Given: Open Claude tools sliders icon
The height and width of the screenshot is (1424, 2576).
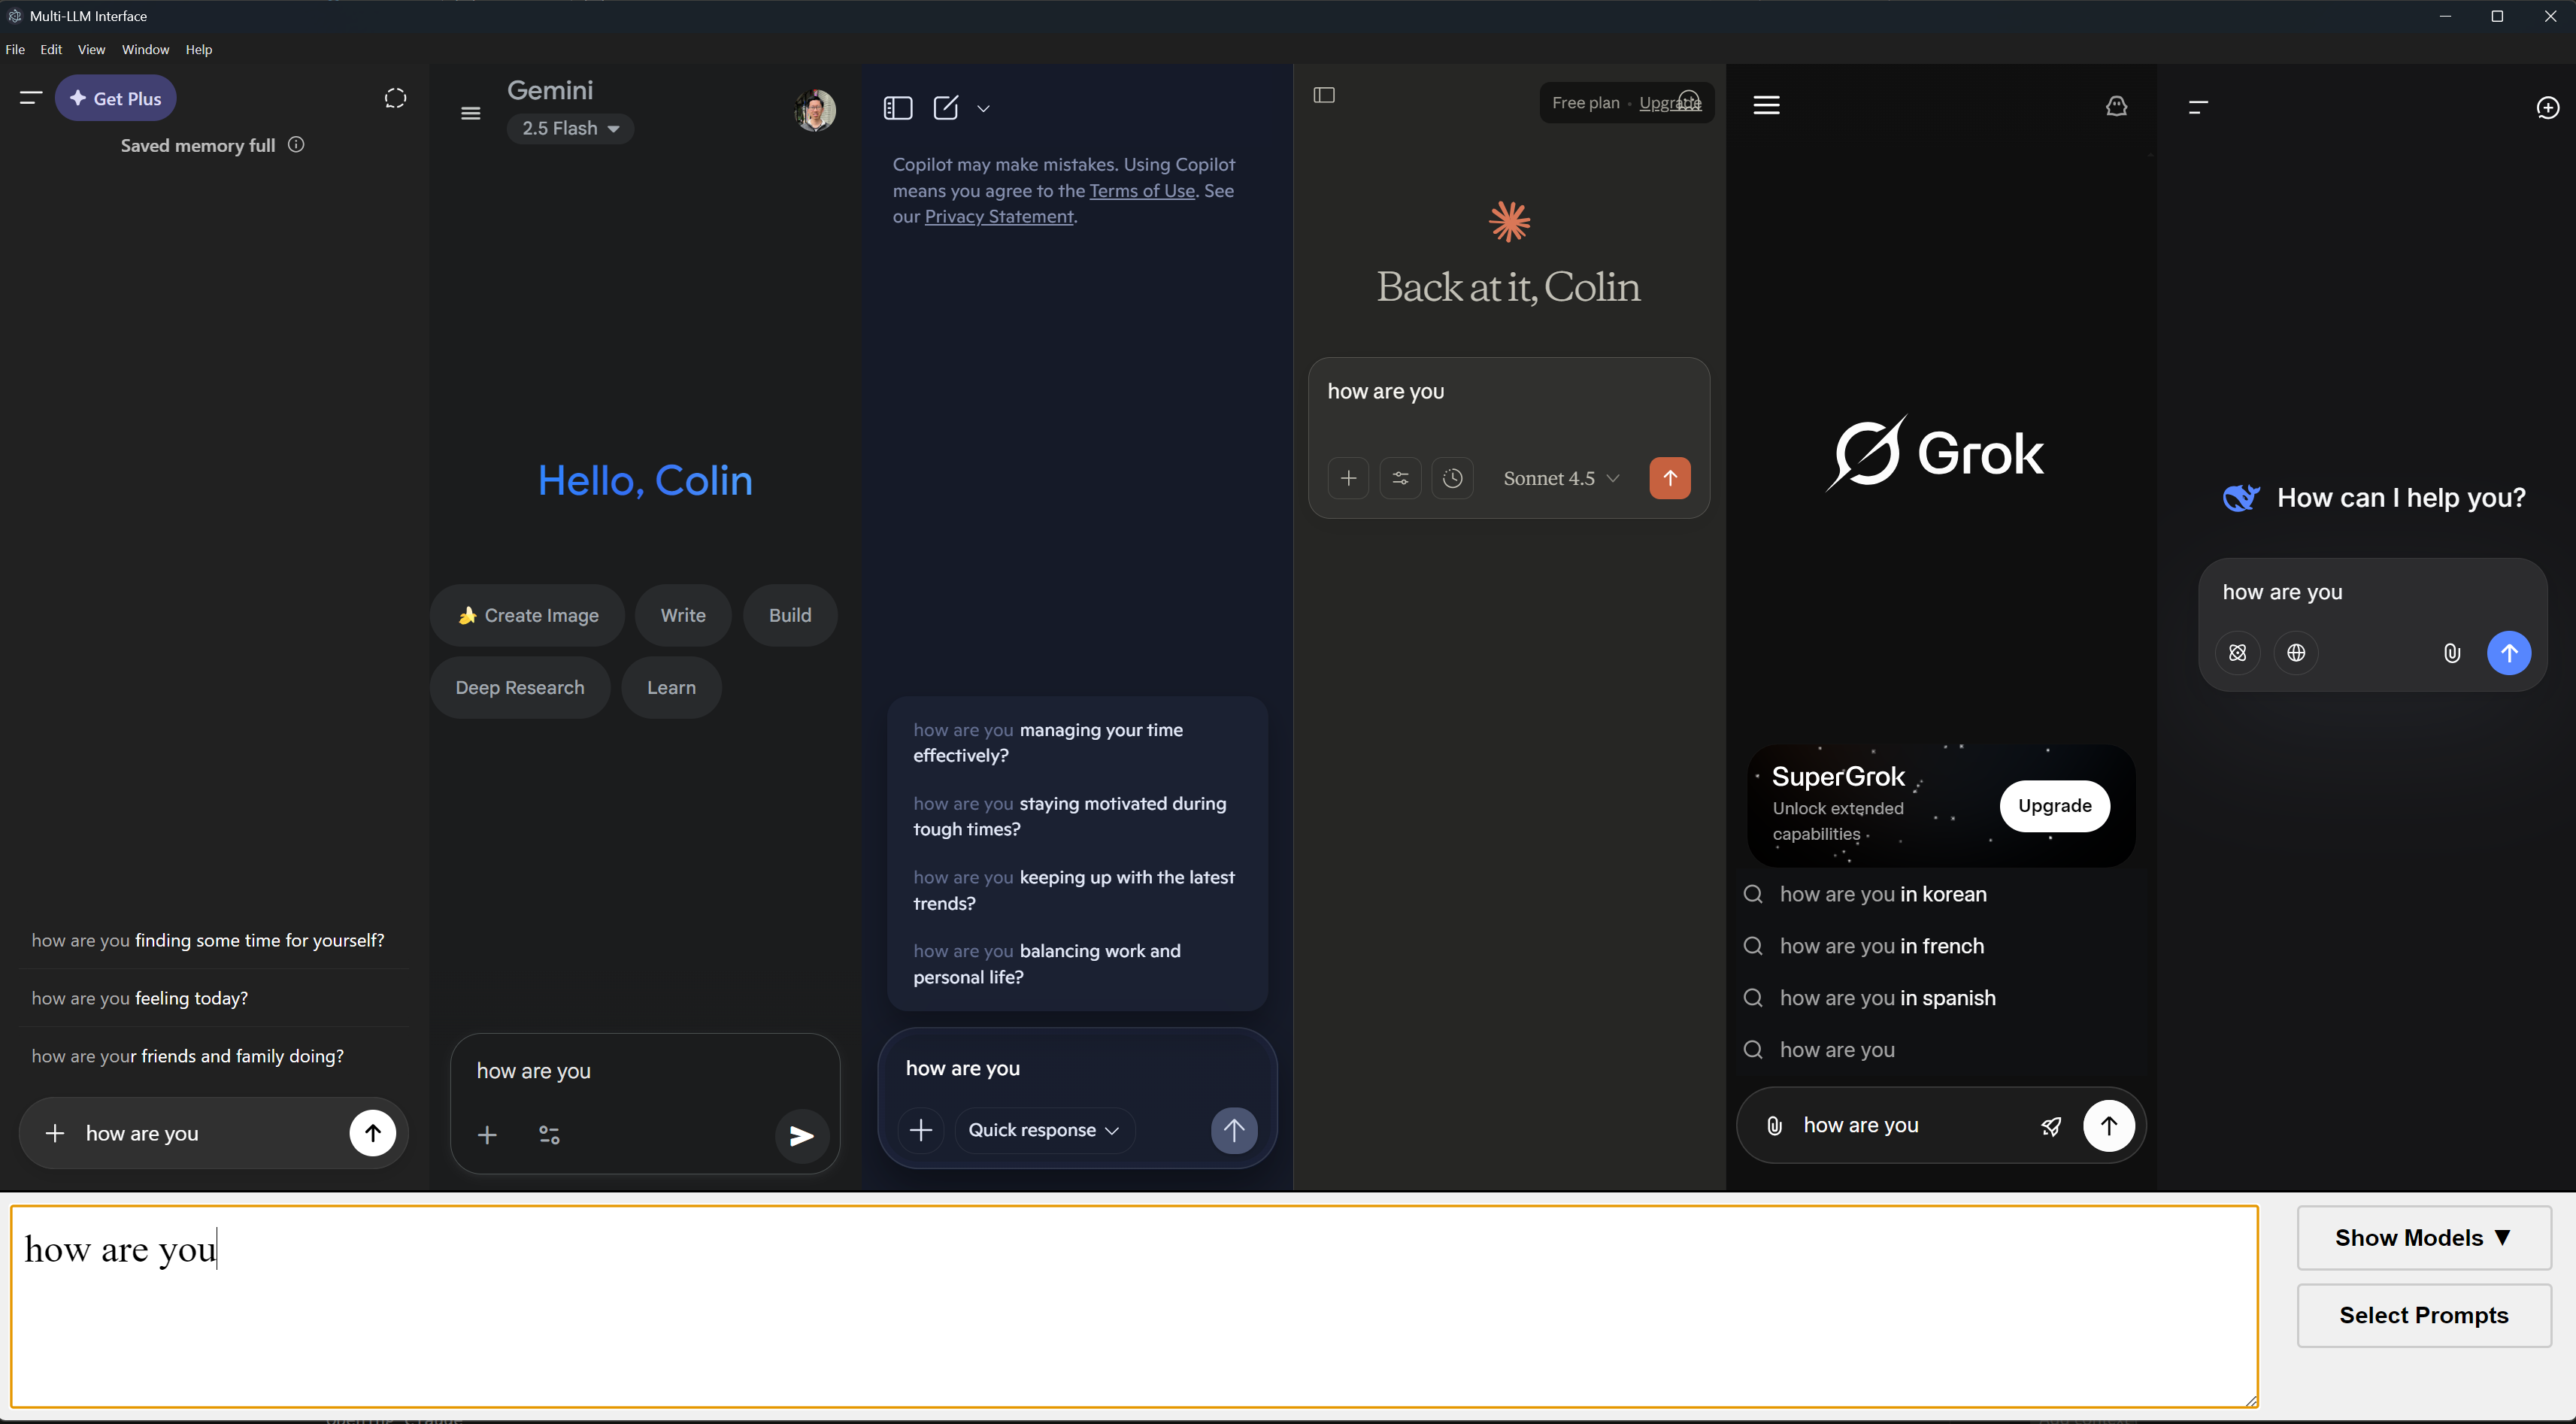Looking at the screenshot, I should pos(1401,478).
